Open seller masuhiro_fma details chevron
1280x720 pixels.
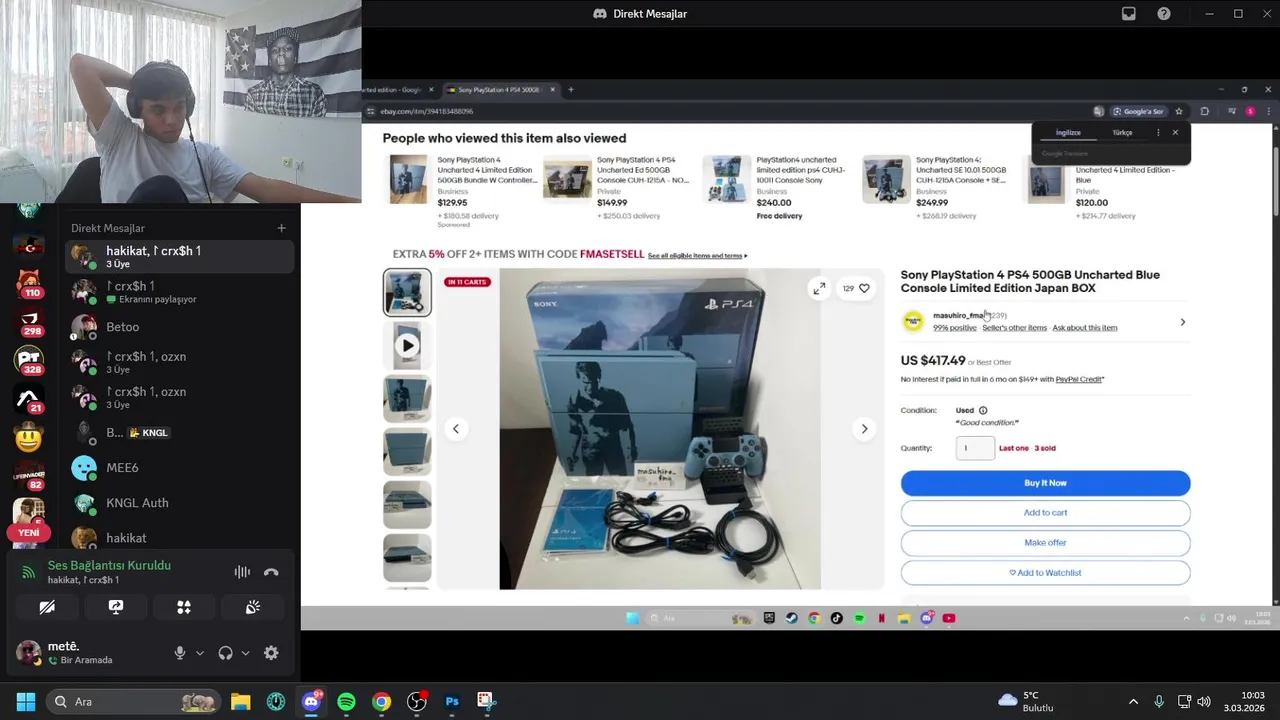1182,322
